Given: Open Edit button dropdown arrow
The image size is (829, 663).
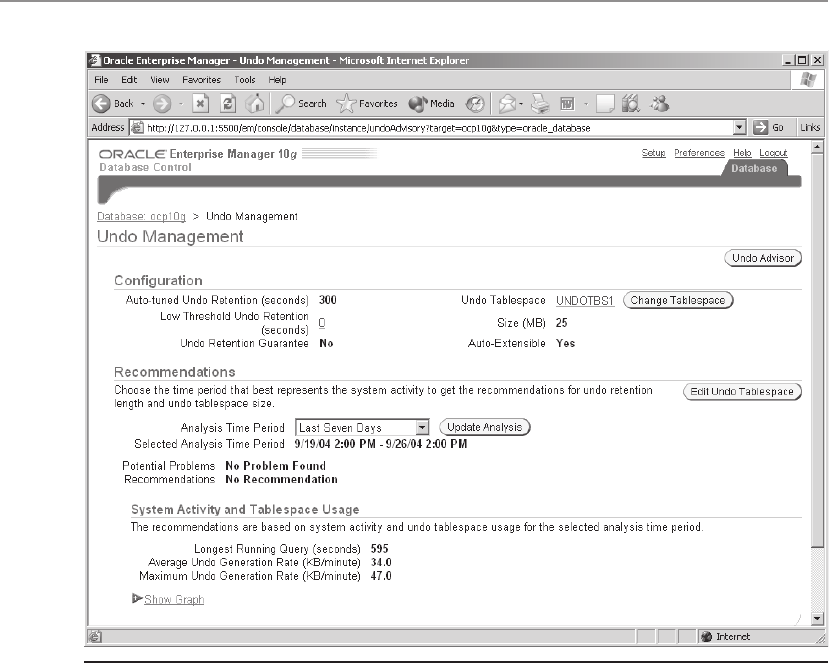Looking at the screenshot, I should coord(586,104).
